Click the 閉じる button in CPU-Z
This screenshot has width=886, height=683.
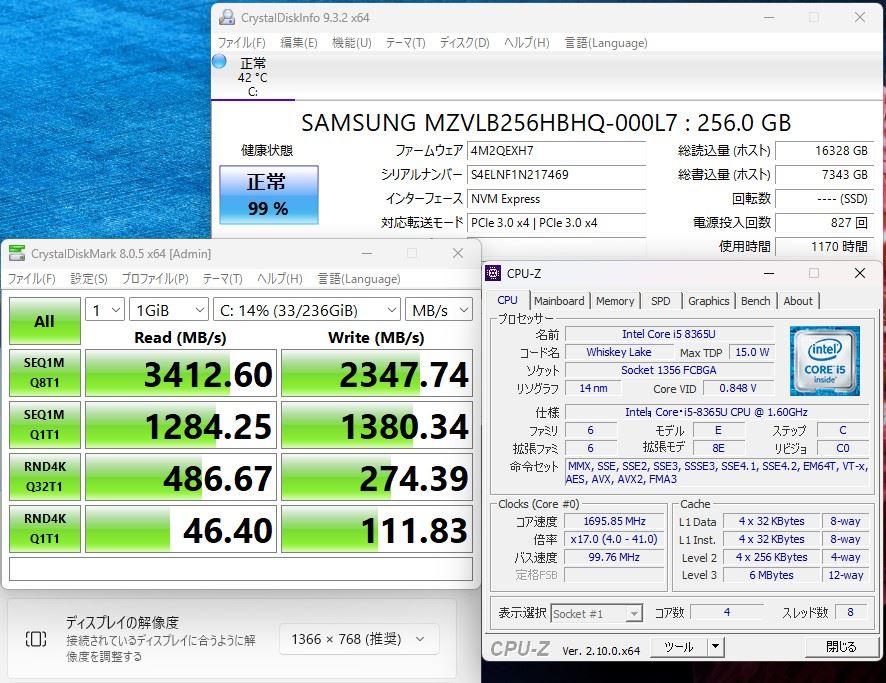841,647
